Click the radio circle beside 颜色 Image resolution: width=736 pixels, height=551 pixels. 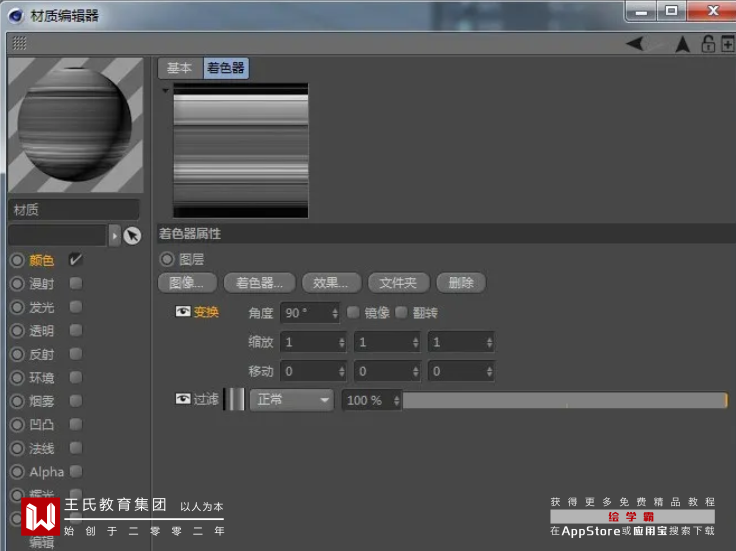17,260
